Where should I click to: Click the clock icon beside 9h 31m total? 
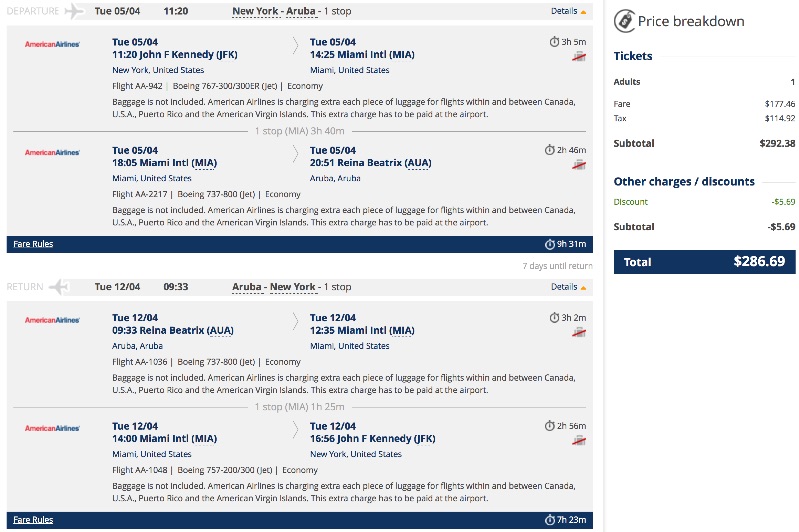pyautogui.click(x=550, y=244)
